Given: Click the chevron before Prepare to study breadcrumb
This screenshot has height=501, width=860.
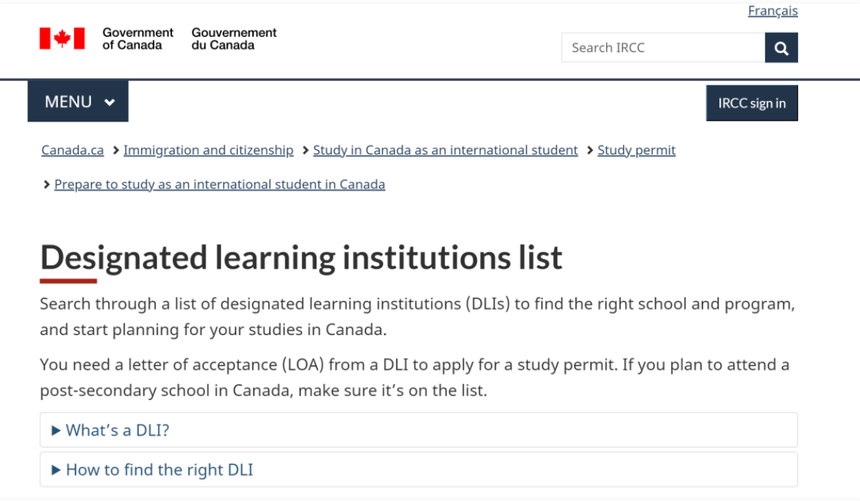Looking at the screenshot, I should click(x=46, y=185).
